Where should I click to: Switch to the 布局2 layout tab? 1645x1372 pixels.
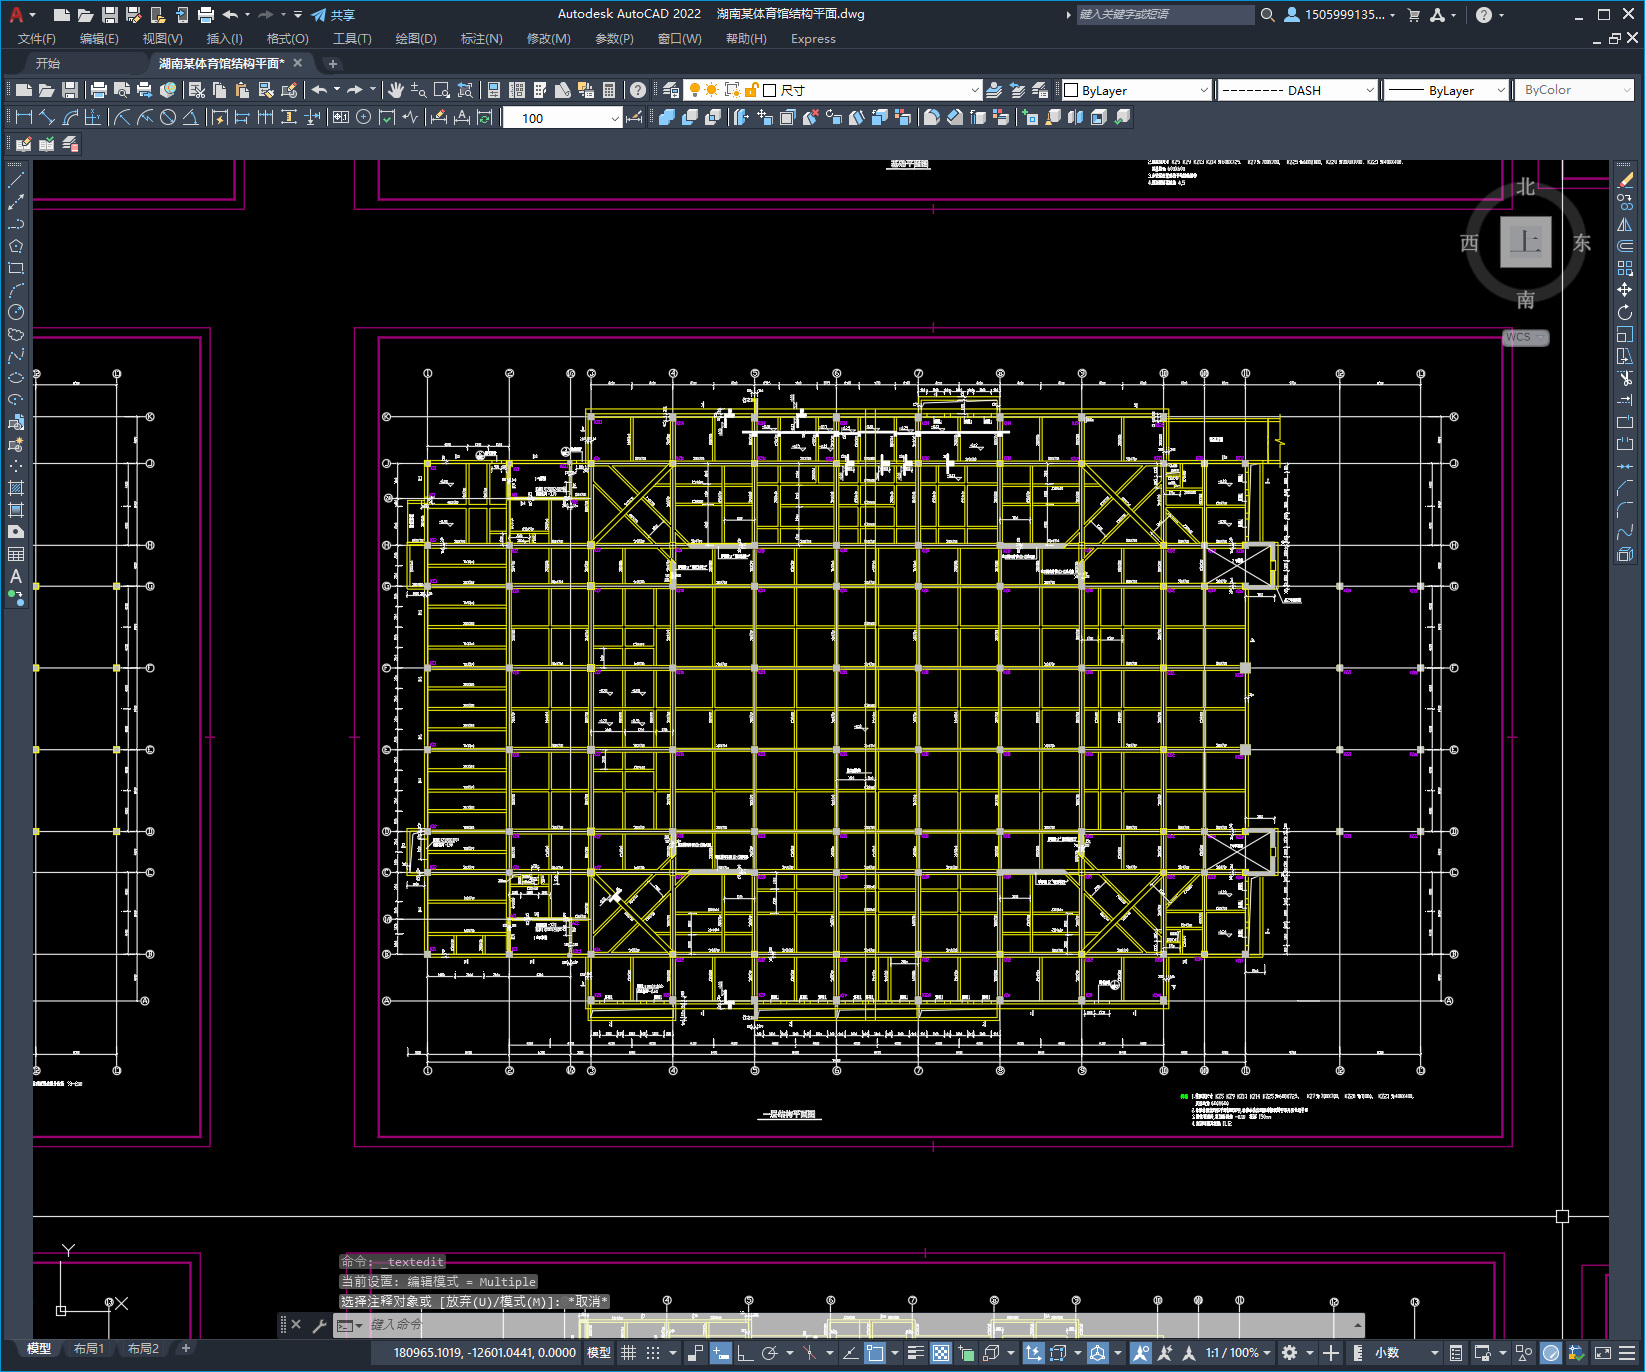(143, 1349)
